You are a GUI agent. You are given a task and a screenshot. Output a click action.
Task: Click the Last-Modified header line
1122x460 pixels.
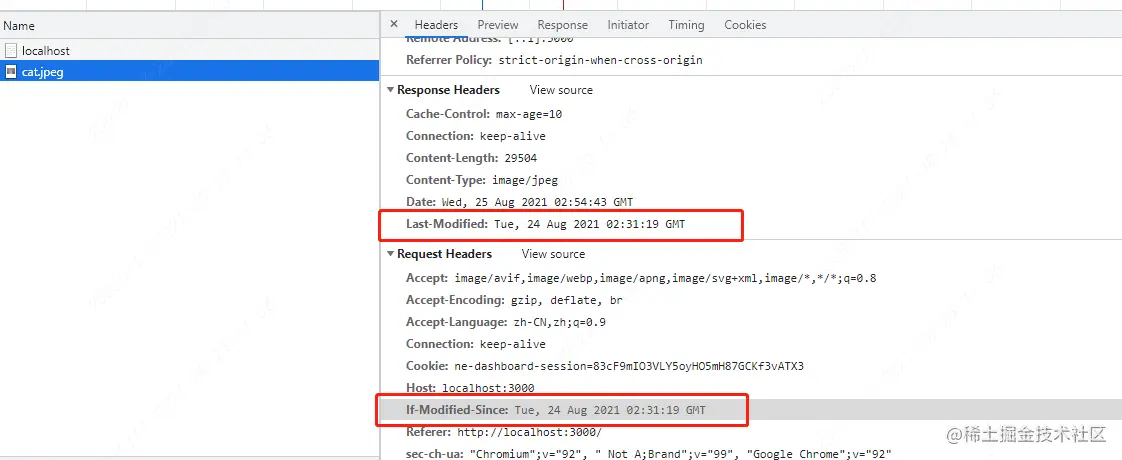[x=545, y=224]
